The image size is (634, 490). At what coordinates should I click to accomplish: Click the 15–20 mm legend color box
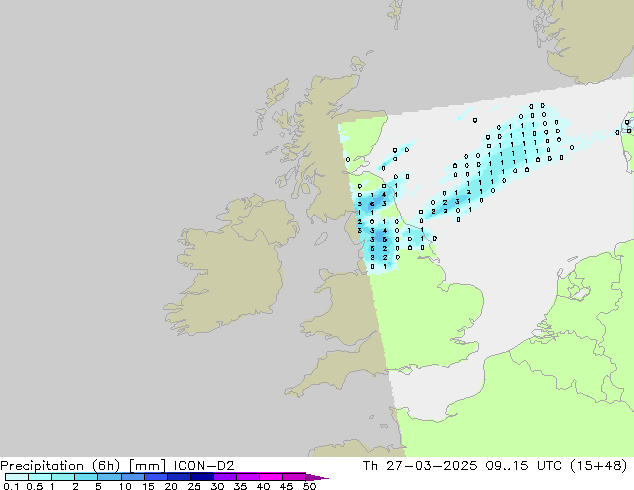pyautogui.click(x=155, y=477)
